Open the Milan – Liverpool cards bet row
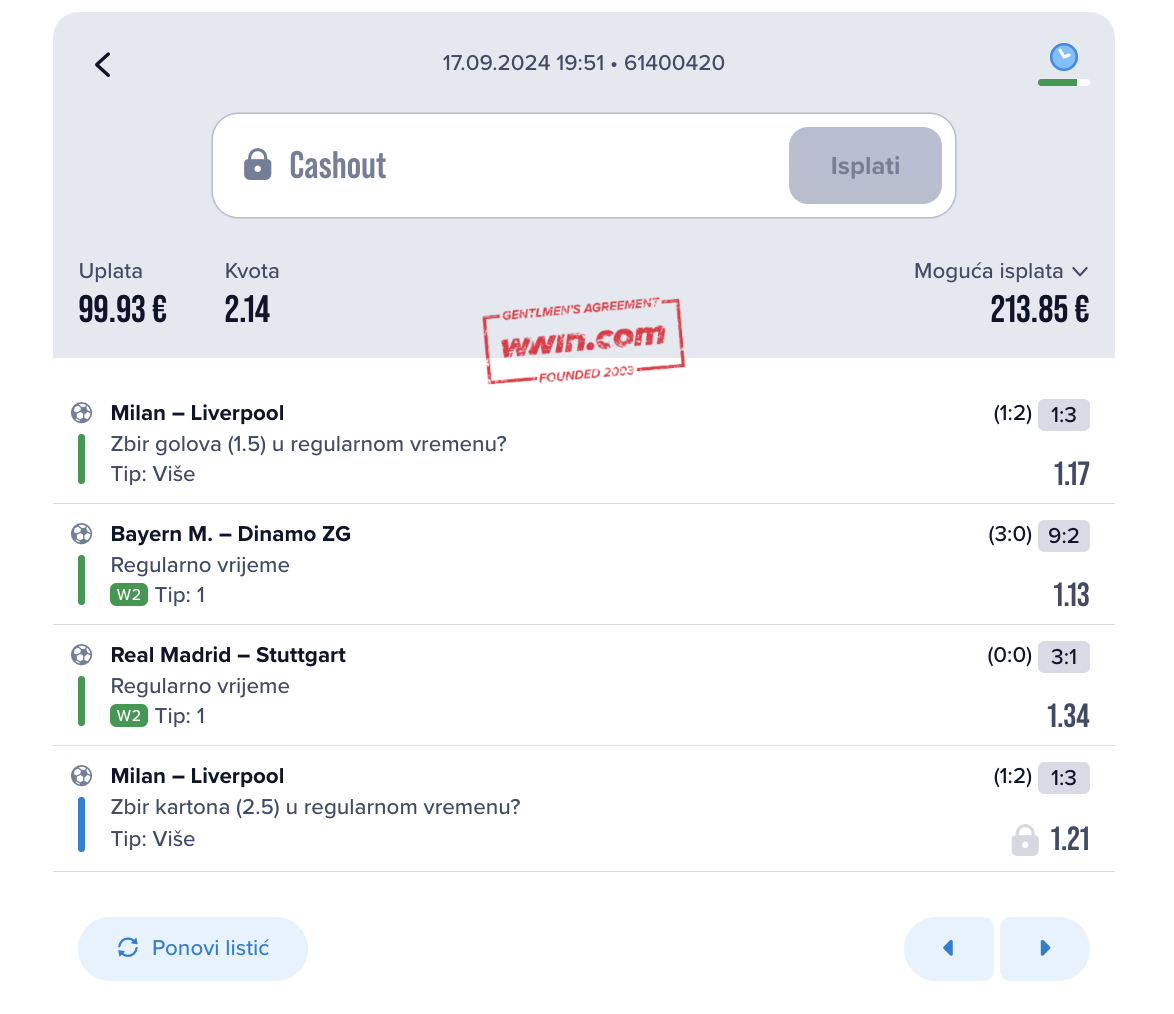Image resolution: width=1174 pixels, height=1014 pixels. tap(584, 808)
